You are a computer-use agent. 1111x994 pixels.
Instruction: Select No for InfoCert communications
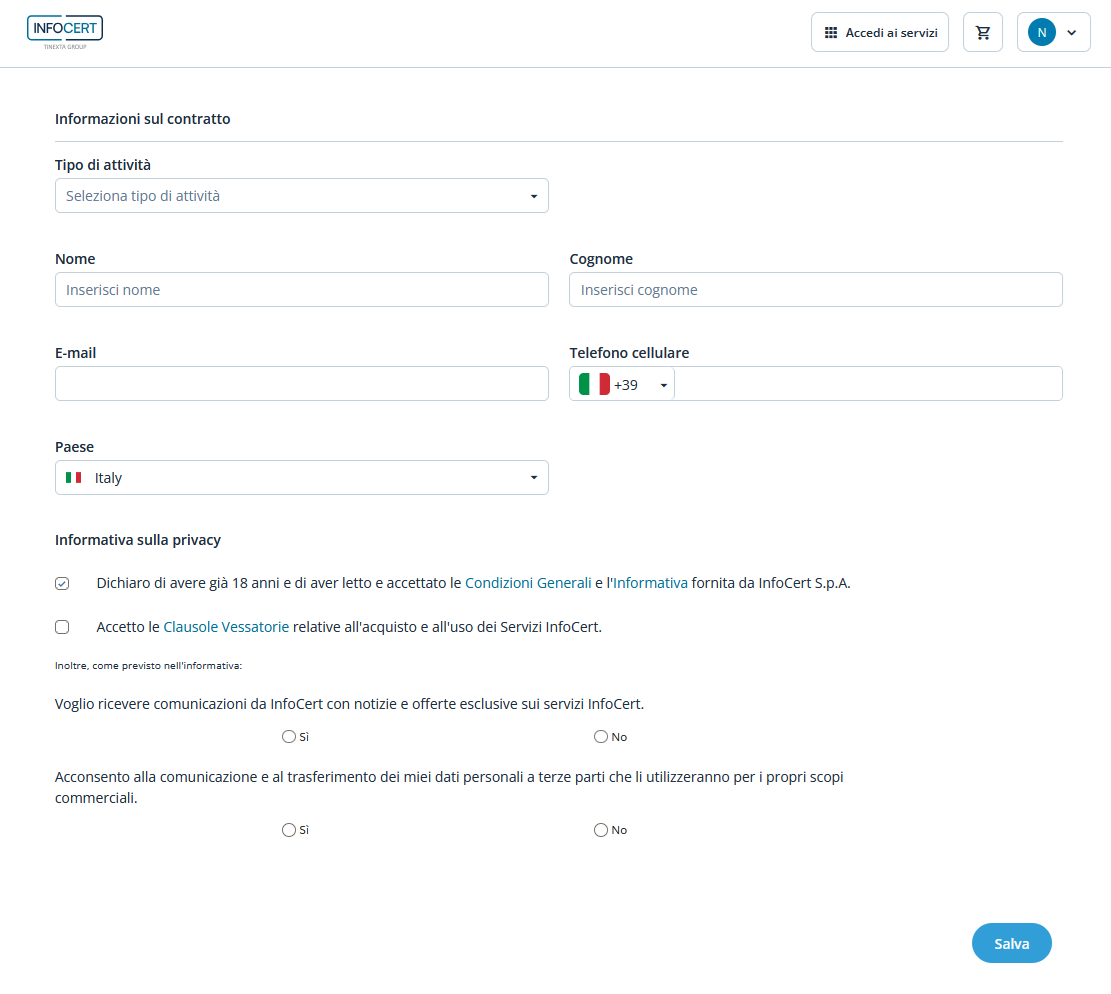tap(601, 737)
